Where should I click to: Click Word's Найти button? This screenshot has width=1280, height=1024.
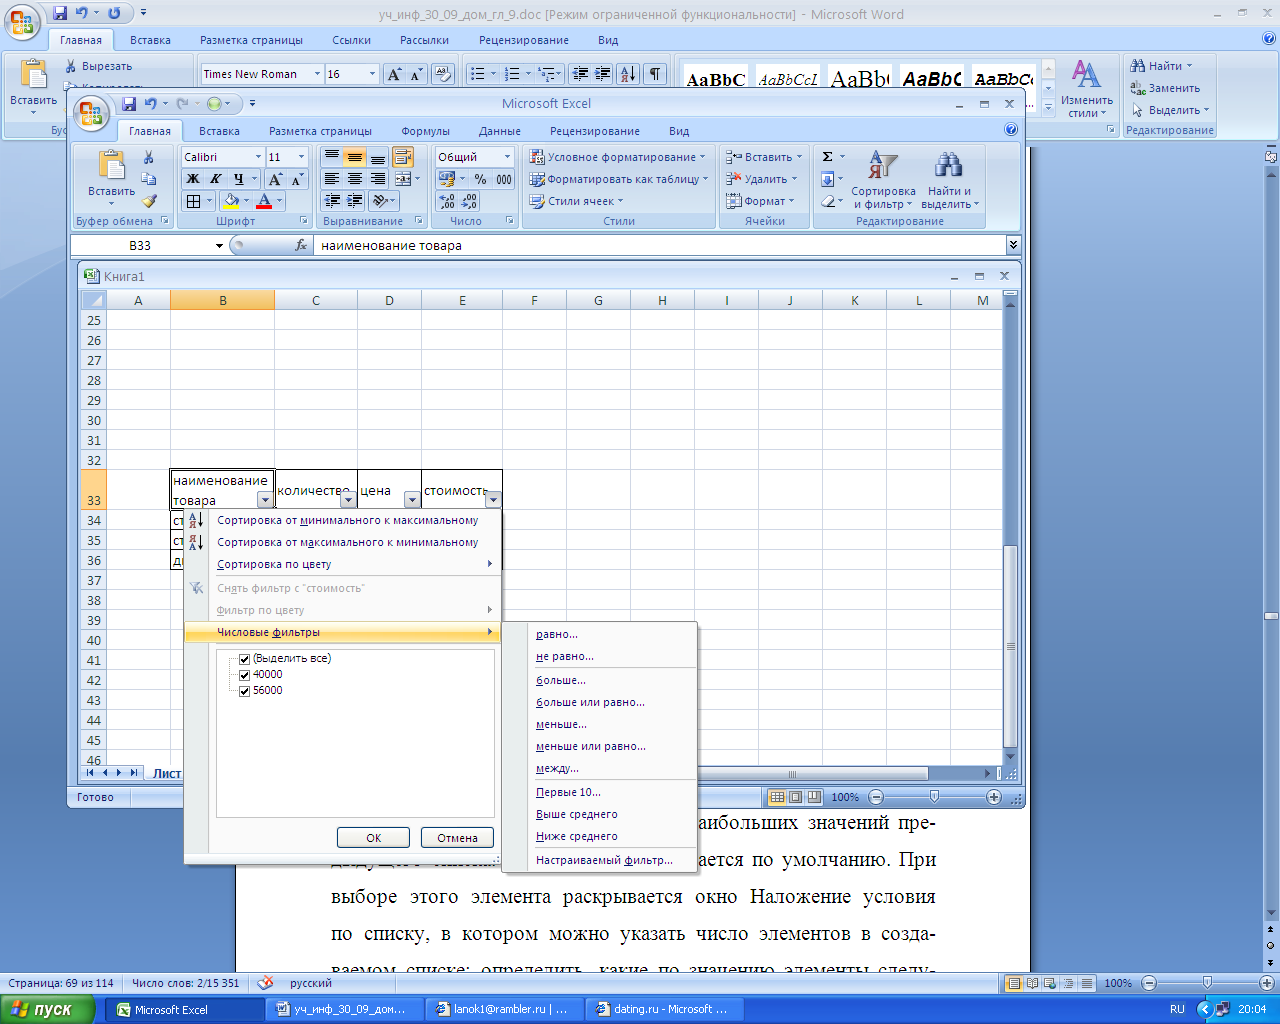coord(1162,66)
